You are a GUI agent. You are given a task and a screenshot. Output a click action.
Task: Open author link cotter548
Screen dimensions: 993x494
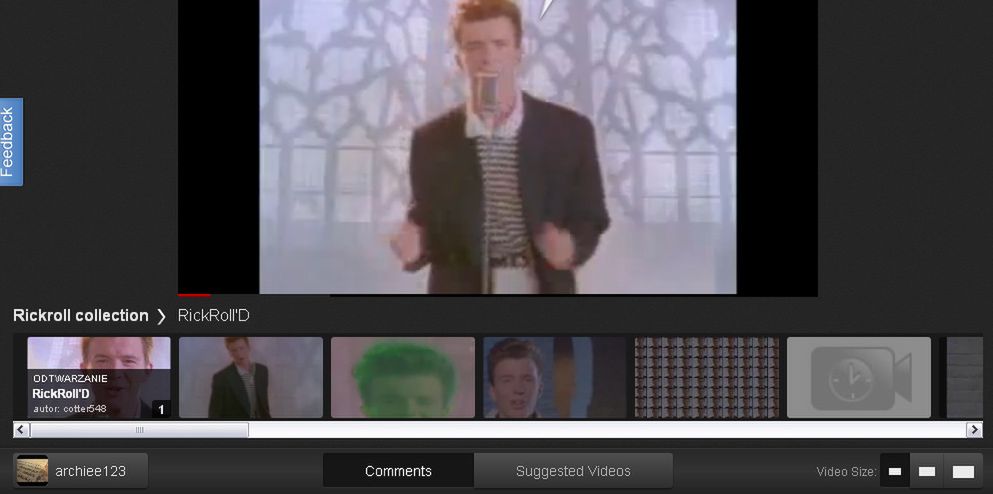(x=85, y=409)
